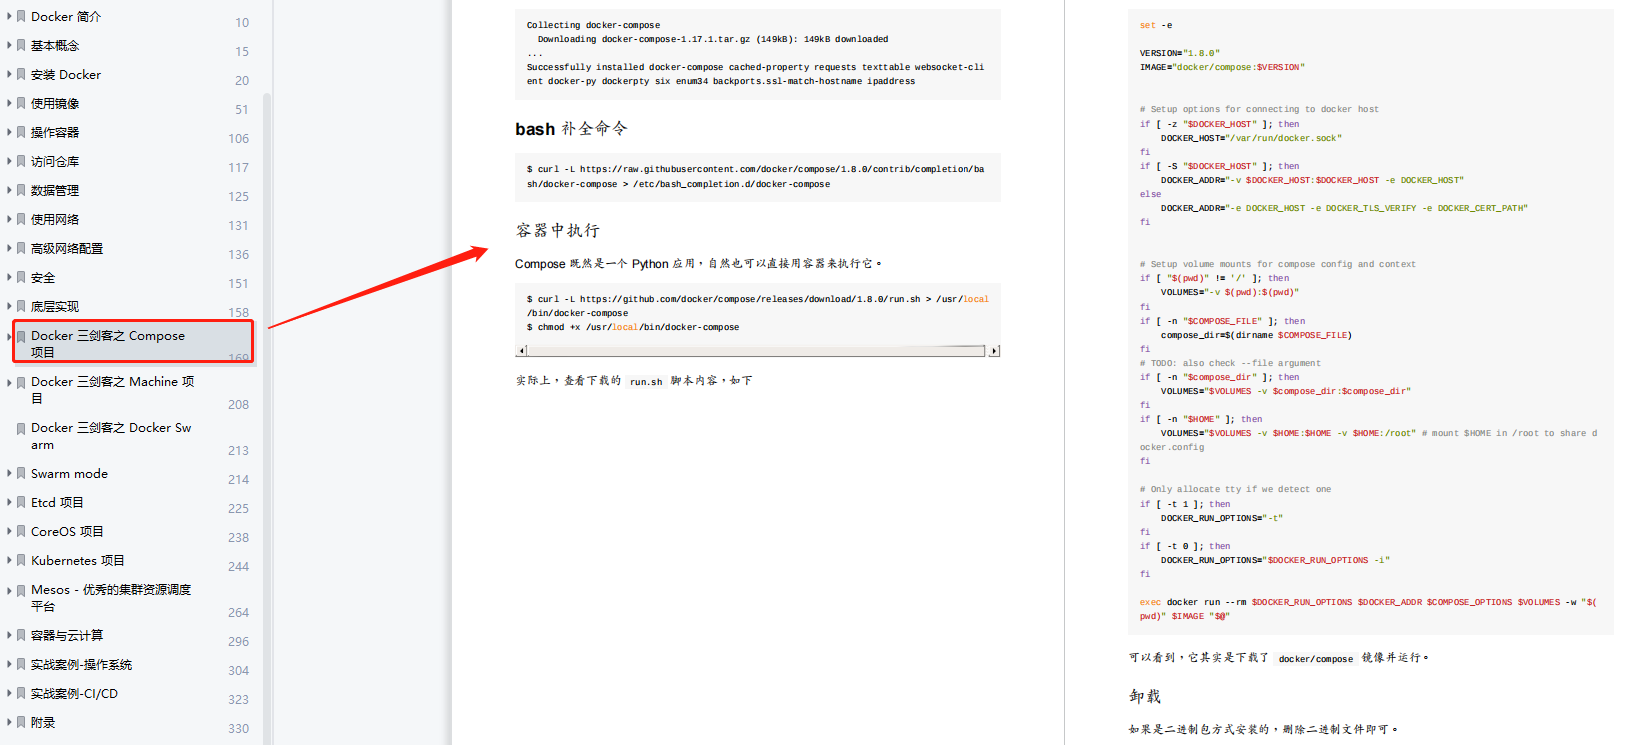Screen dimensions: 1645x745
Task: Click the bookmark icon beside Swarm mode
Action: pyautogui.click(x=21, y=474)
